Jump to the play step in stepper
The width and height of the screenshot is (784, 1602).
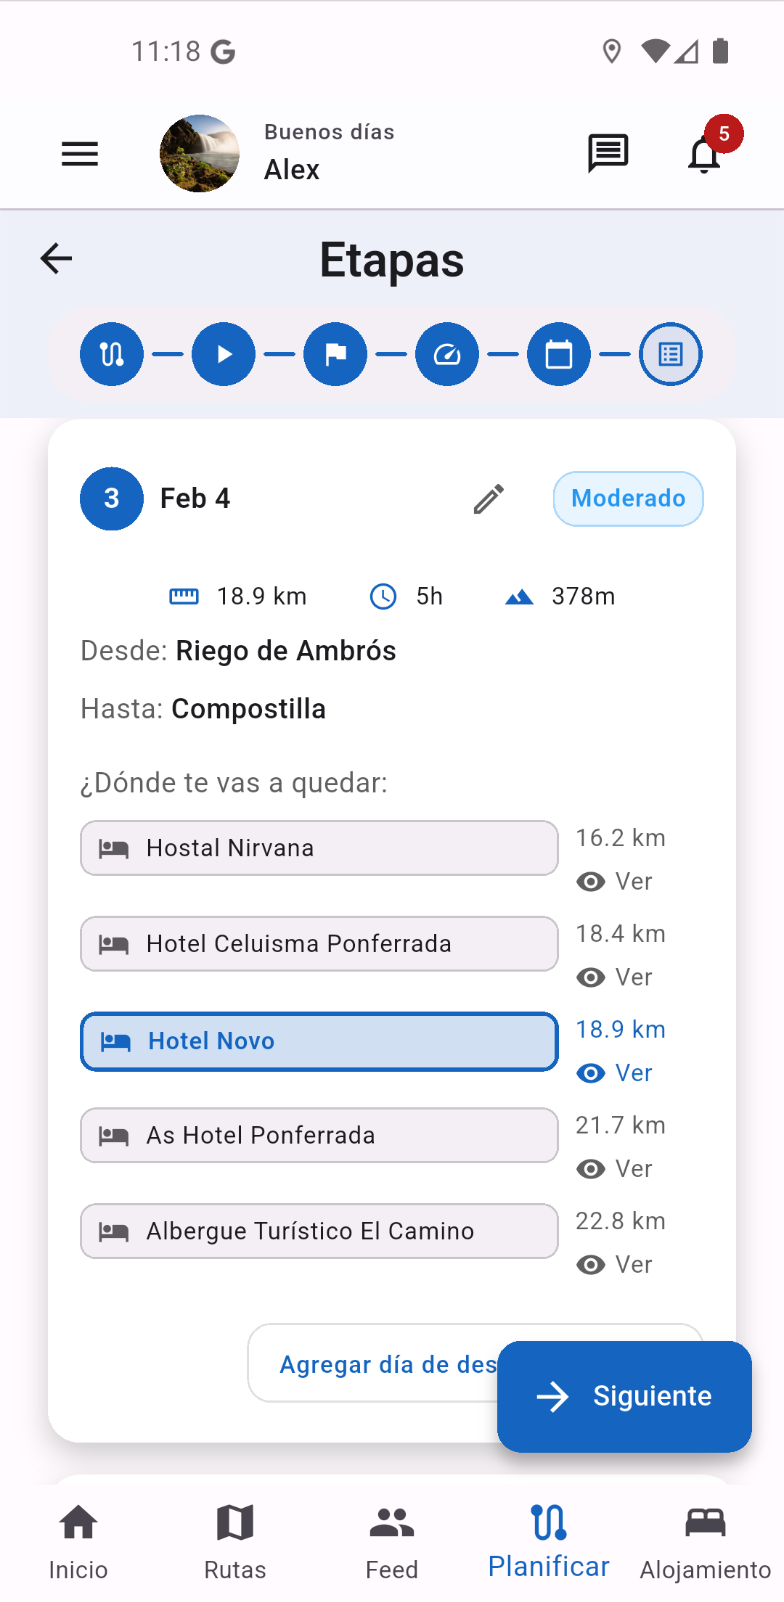coord(223,354)
